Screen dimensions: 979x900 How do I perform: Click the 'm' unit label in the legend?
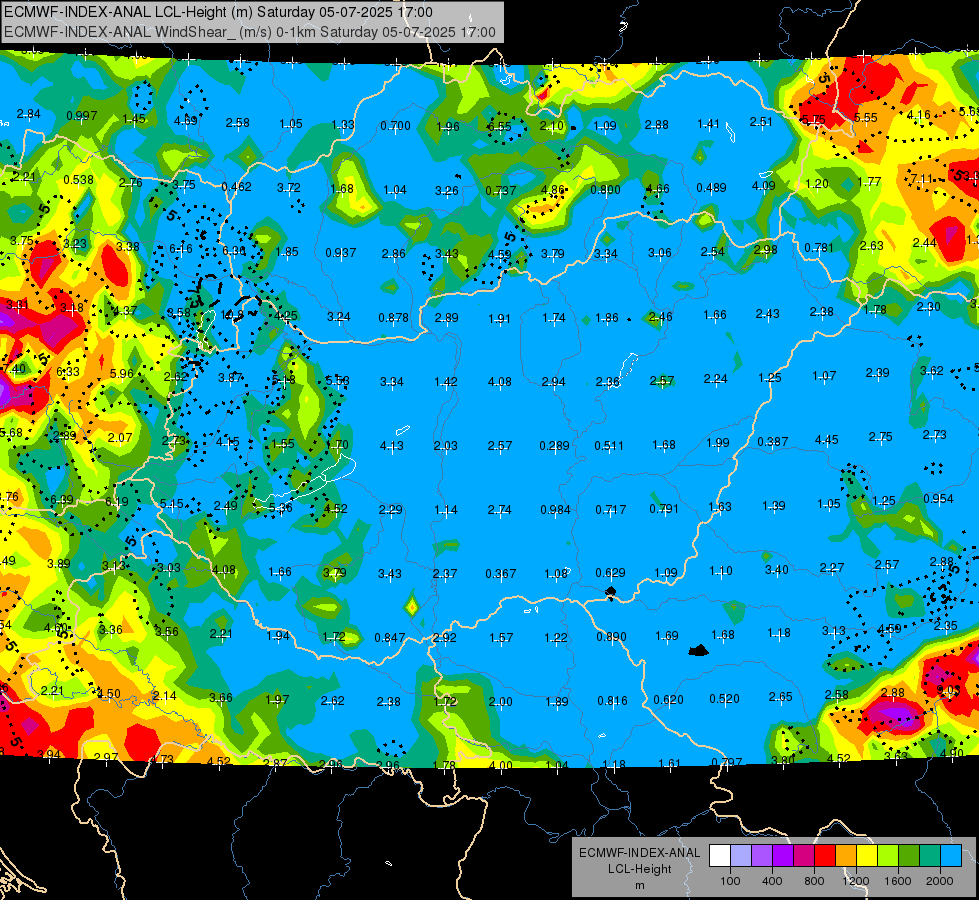point(640,885)
